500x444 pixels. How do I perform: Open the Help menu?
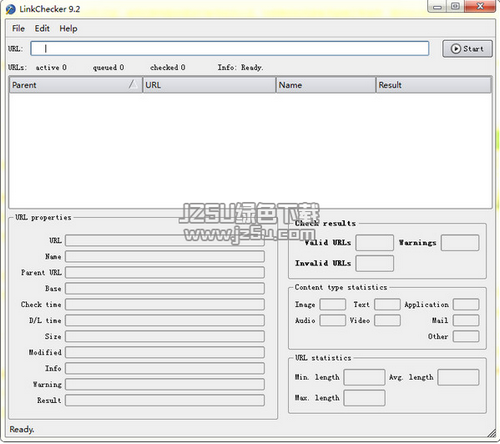[x=68, y=29]
